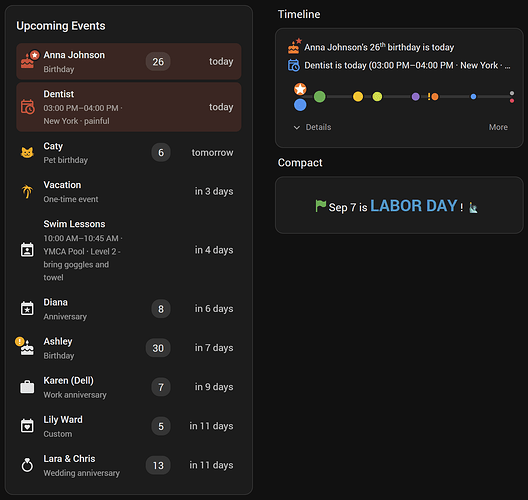The width and height of the screenshot is (528, 500).
Task: Click the cat icon next to Caty
Action: (27, 153)
